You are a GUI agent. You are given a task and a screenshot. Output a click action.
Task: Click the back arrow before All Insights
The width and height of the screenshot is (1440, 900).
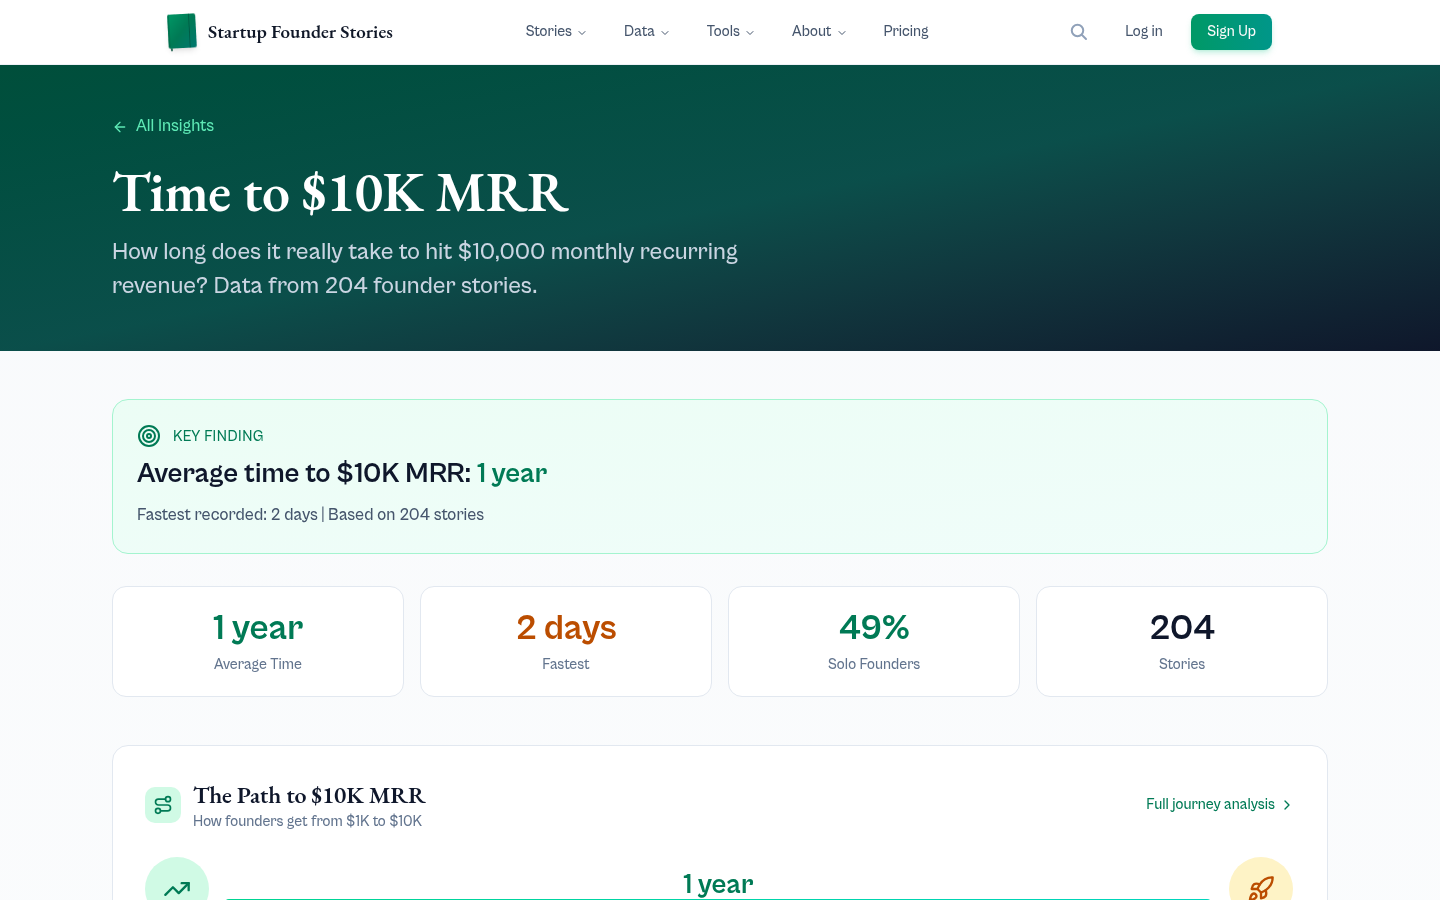(x=119, y=126)
